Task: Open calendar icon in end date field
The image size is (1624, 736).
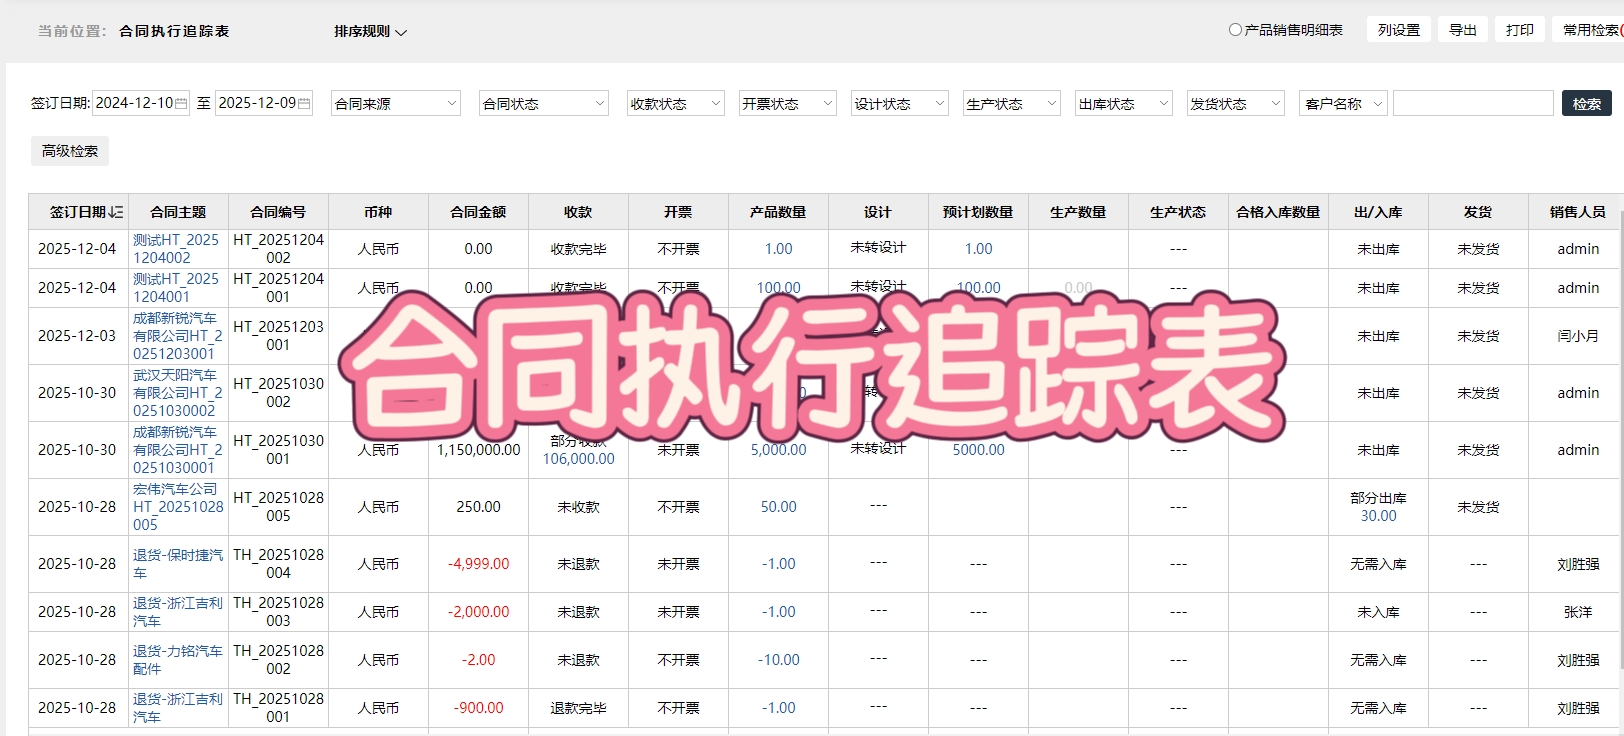Action: coord(304,103)
